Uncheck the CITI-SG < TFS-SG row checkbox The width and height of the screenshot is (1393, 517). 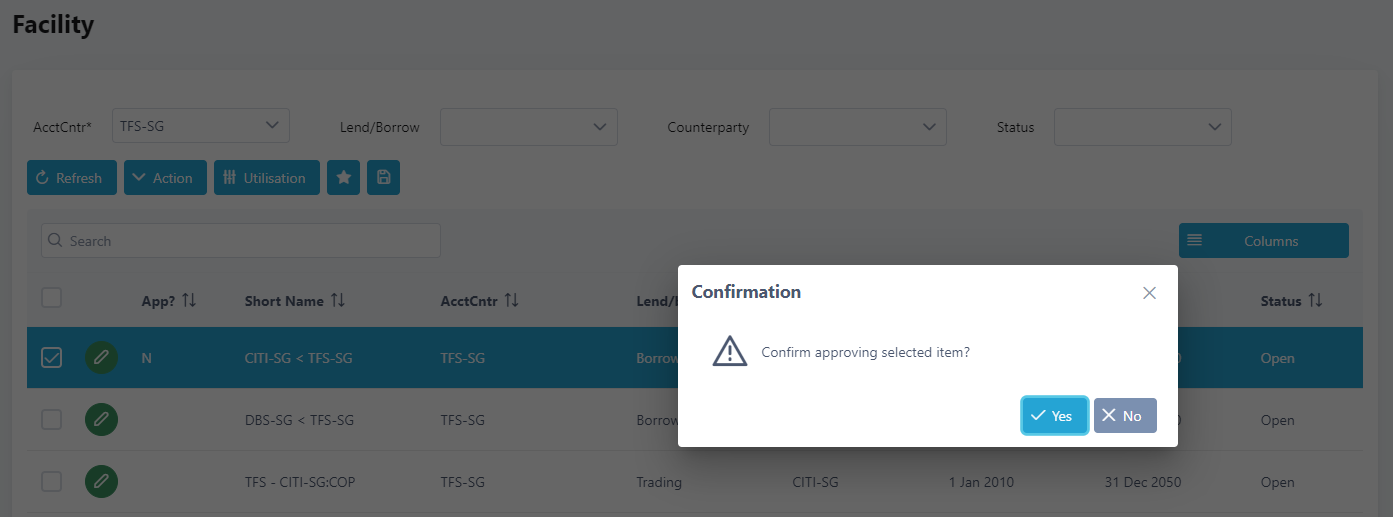tap(51, 358)
